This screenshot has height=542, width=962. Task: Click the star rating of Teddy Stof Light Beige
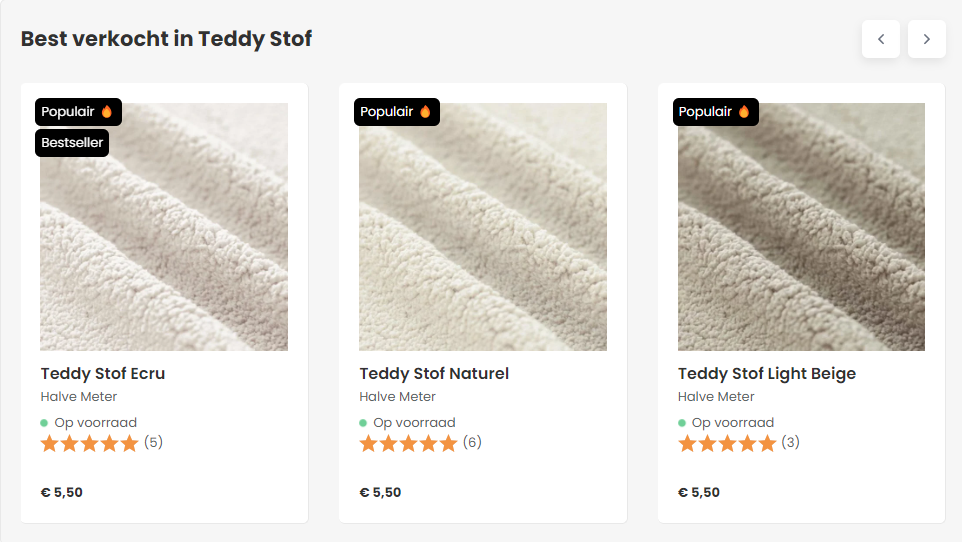727,444
